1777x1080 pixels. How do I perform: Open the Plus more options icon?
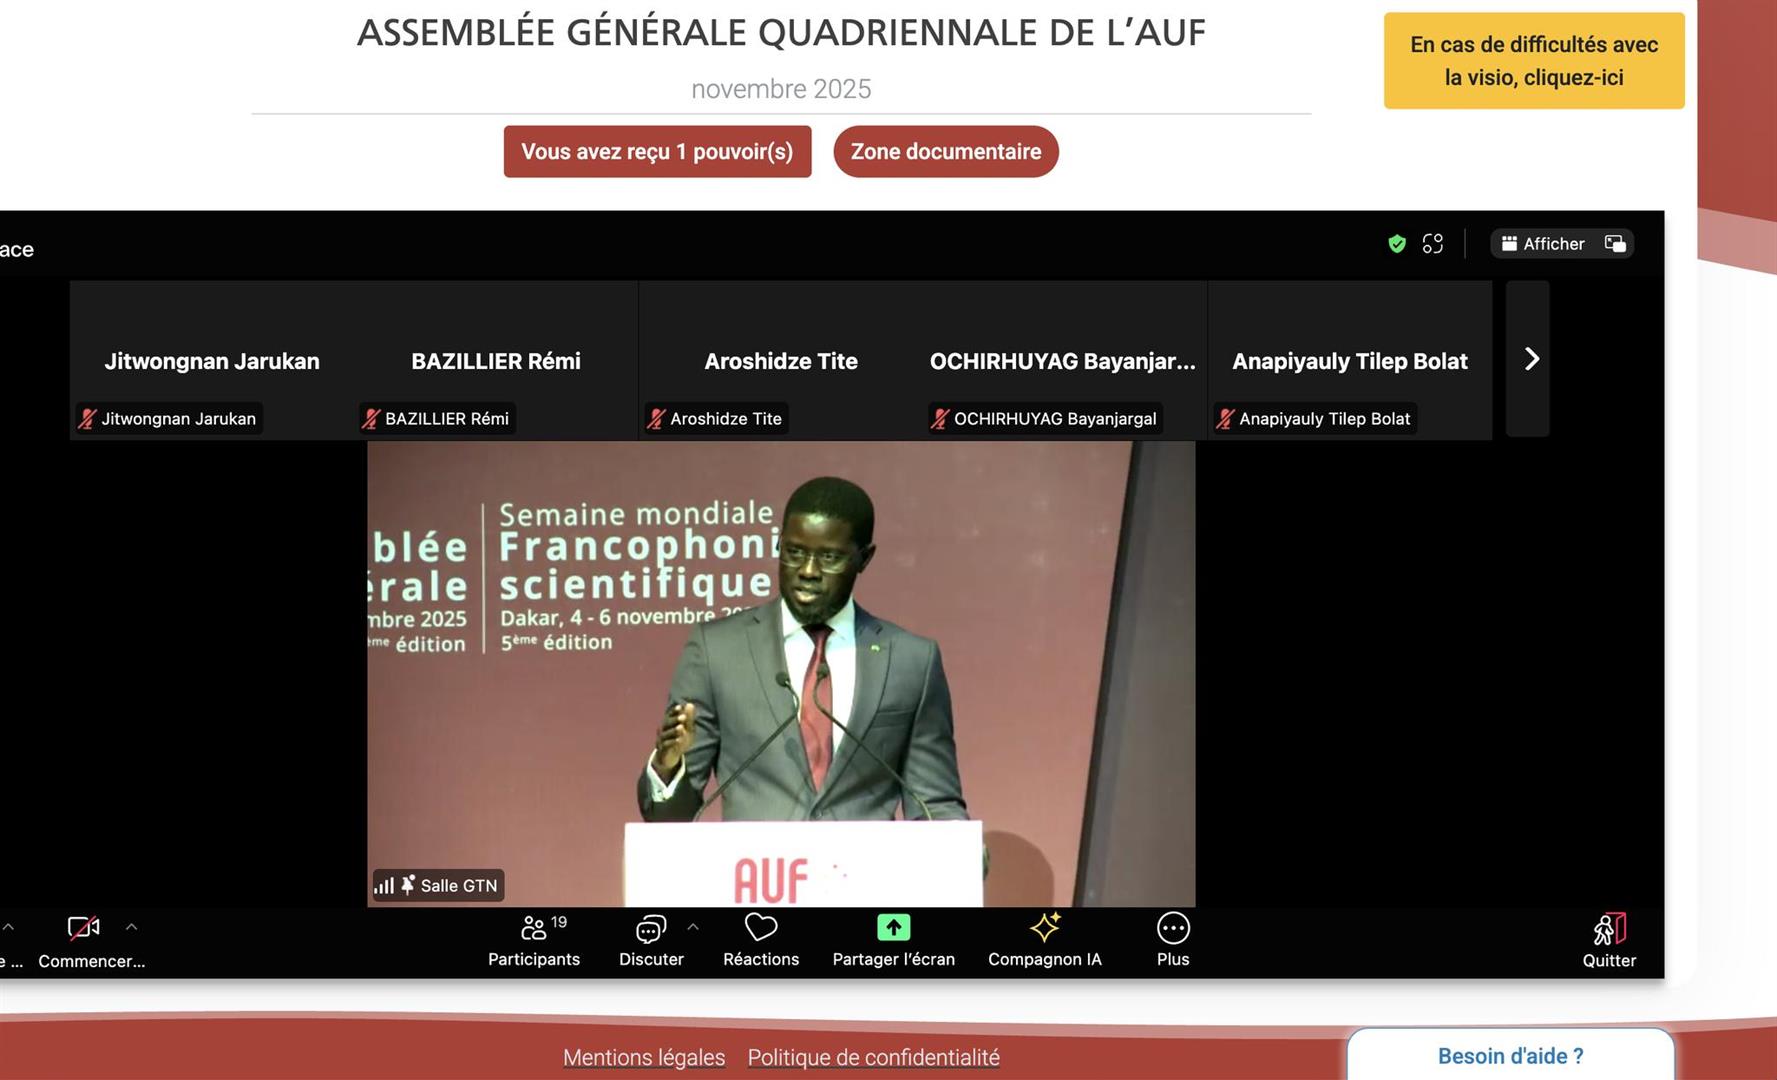(x=1173, y=928)
